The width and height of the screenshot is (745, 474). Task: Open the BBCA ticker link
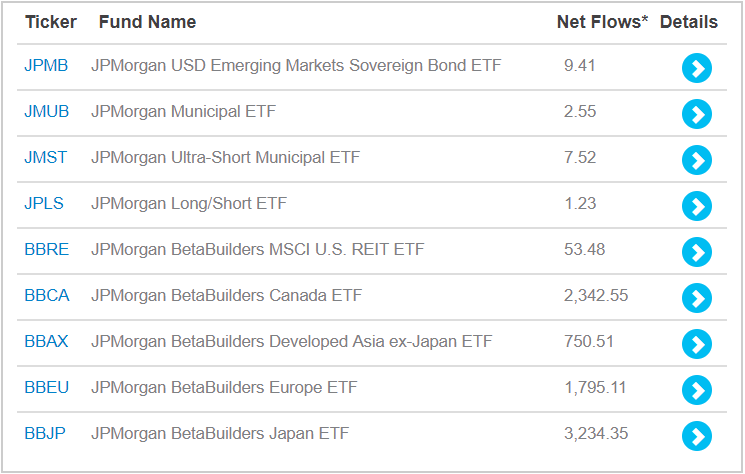[46, 296]
